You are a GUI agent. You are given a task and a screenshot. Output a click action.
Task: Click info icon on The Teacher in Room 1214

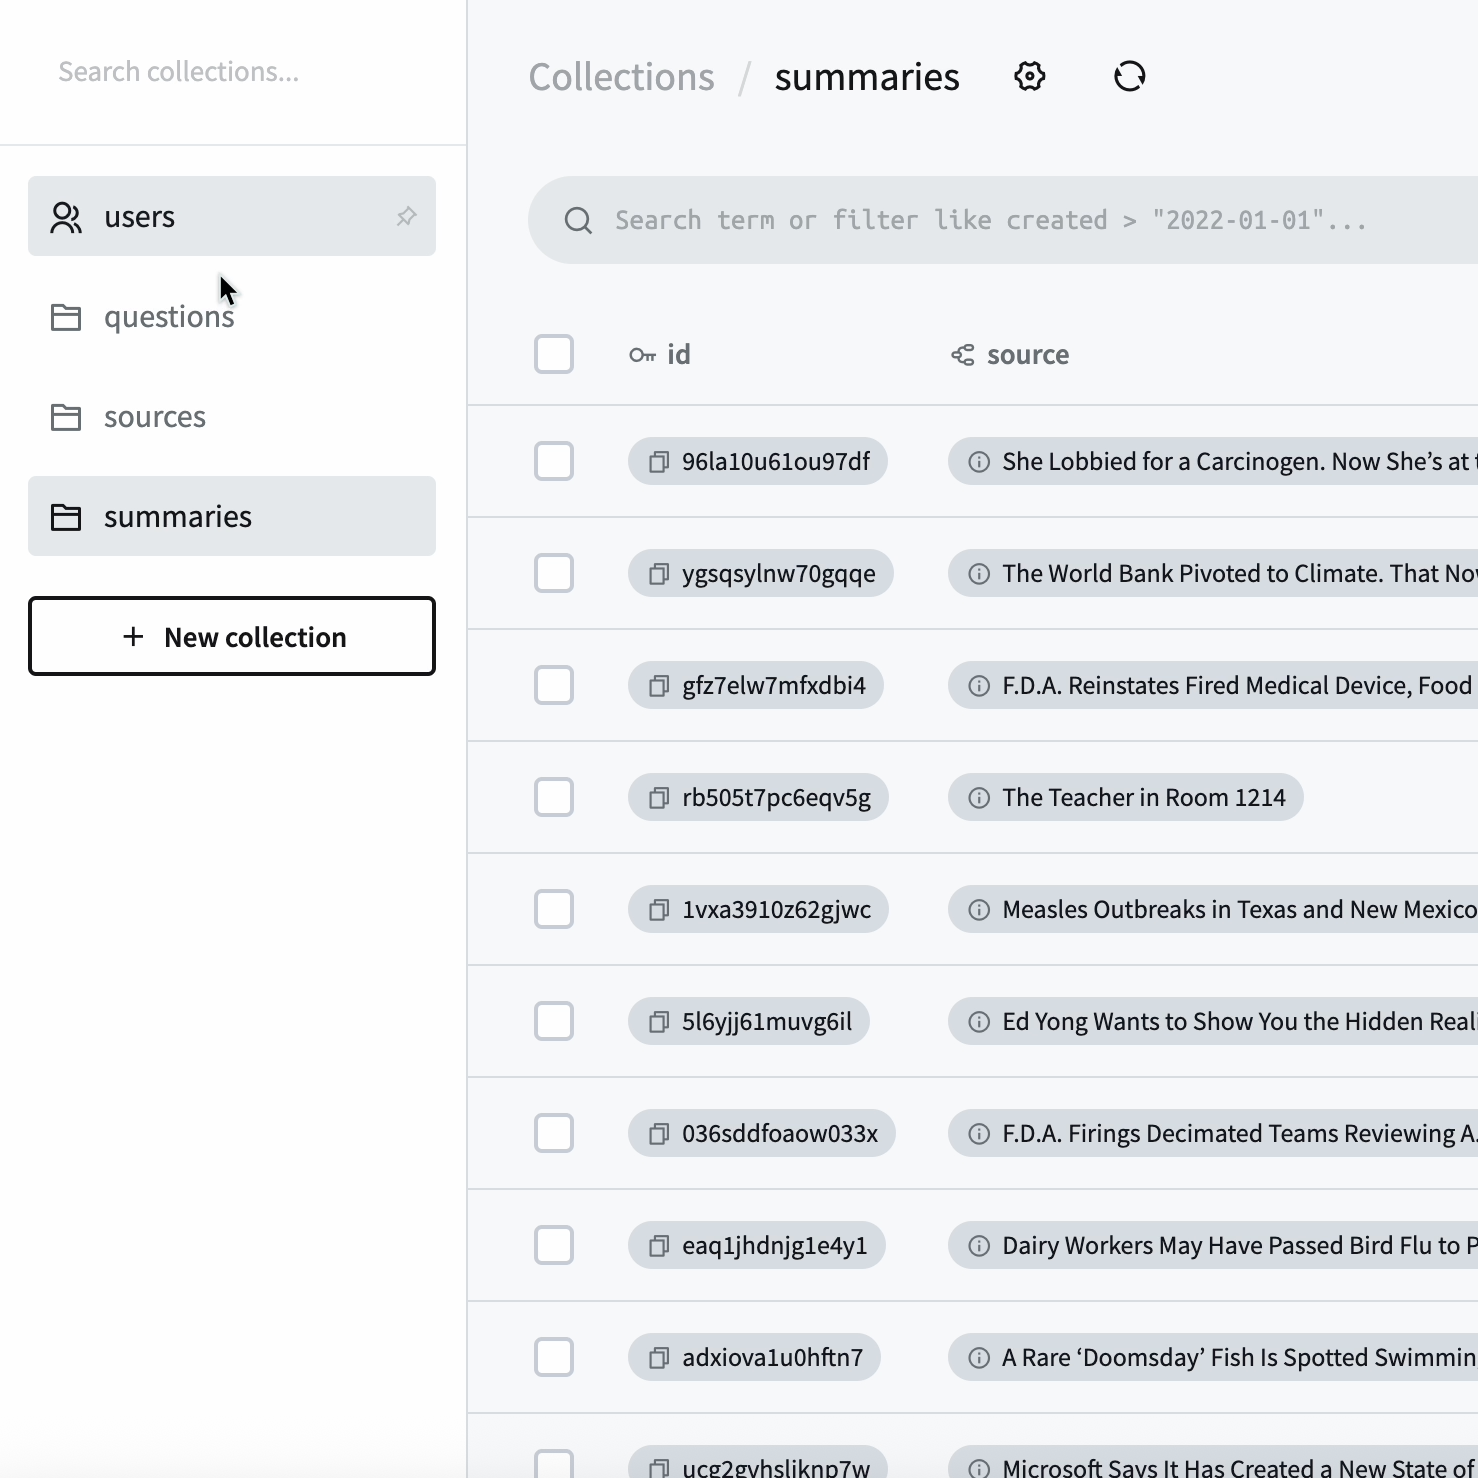pos(979,798)
